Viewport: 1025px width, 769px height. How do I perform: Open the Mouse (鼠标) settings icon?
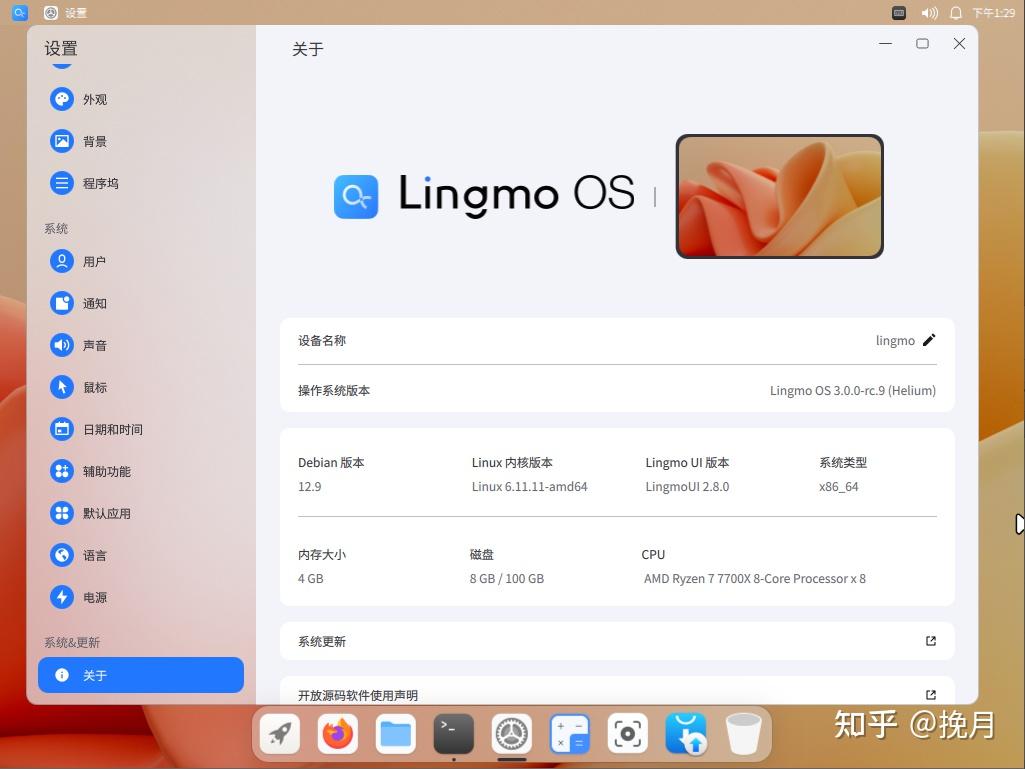click(x=63, y=387)
